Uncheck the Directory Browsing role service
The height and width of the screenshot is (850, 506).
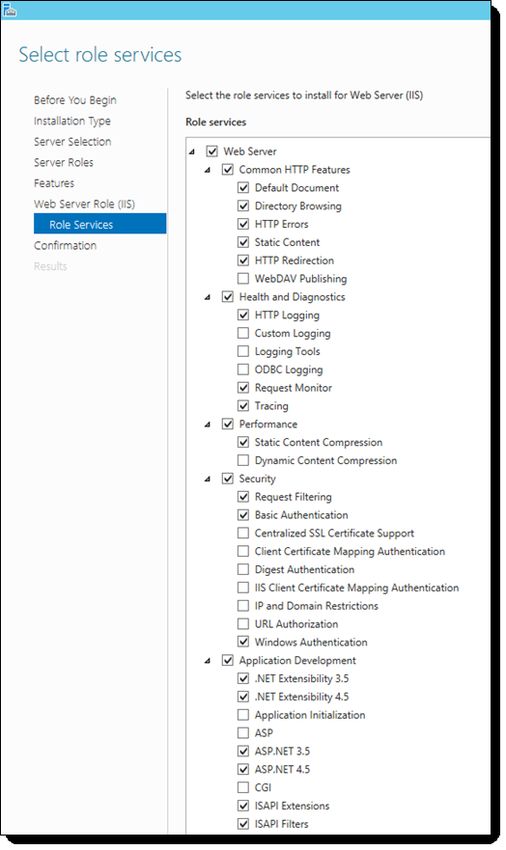click(244, 206)
